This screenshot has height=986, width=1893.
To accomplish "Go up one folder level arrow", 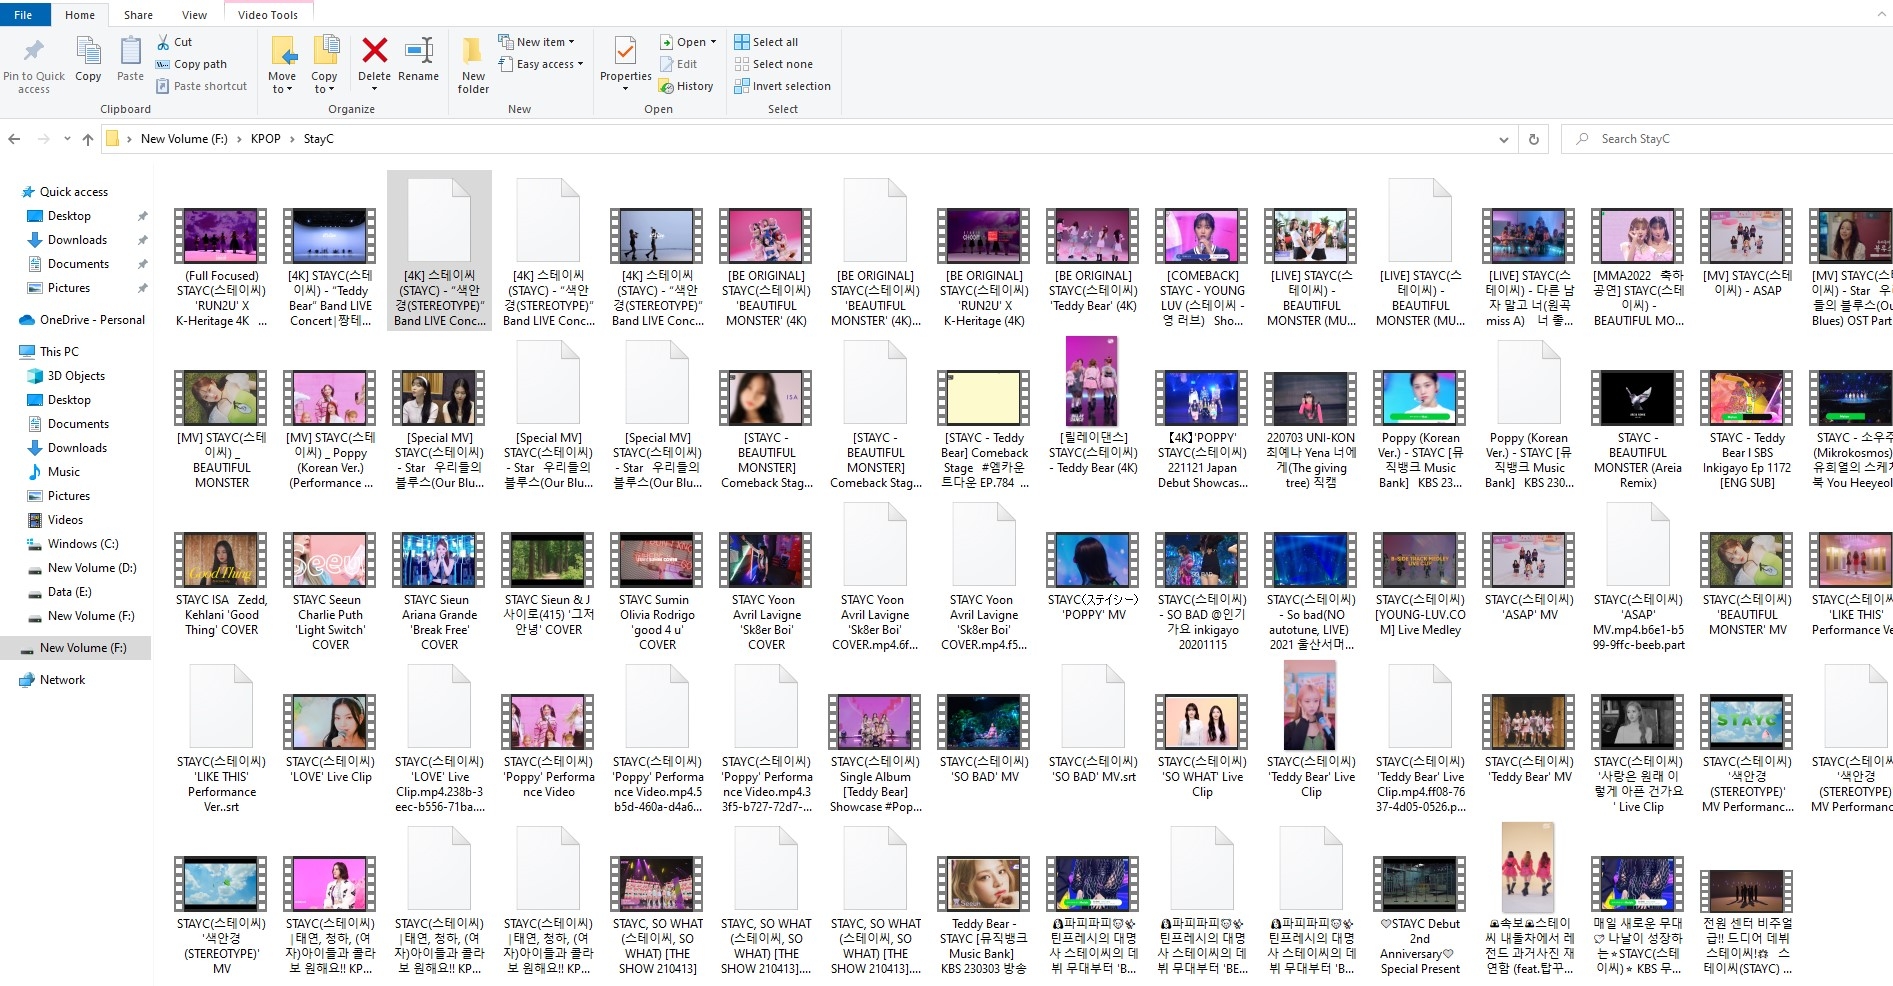I will click(88, 139).
